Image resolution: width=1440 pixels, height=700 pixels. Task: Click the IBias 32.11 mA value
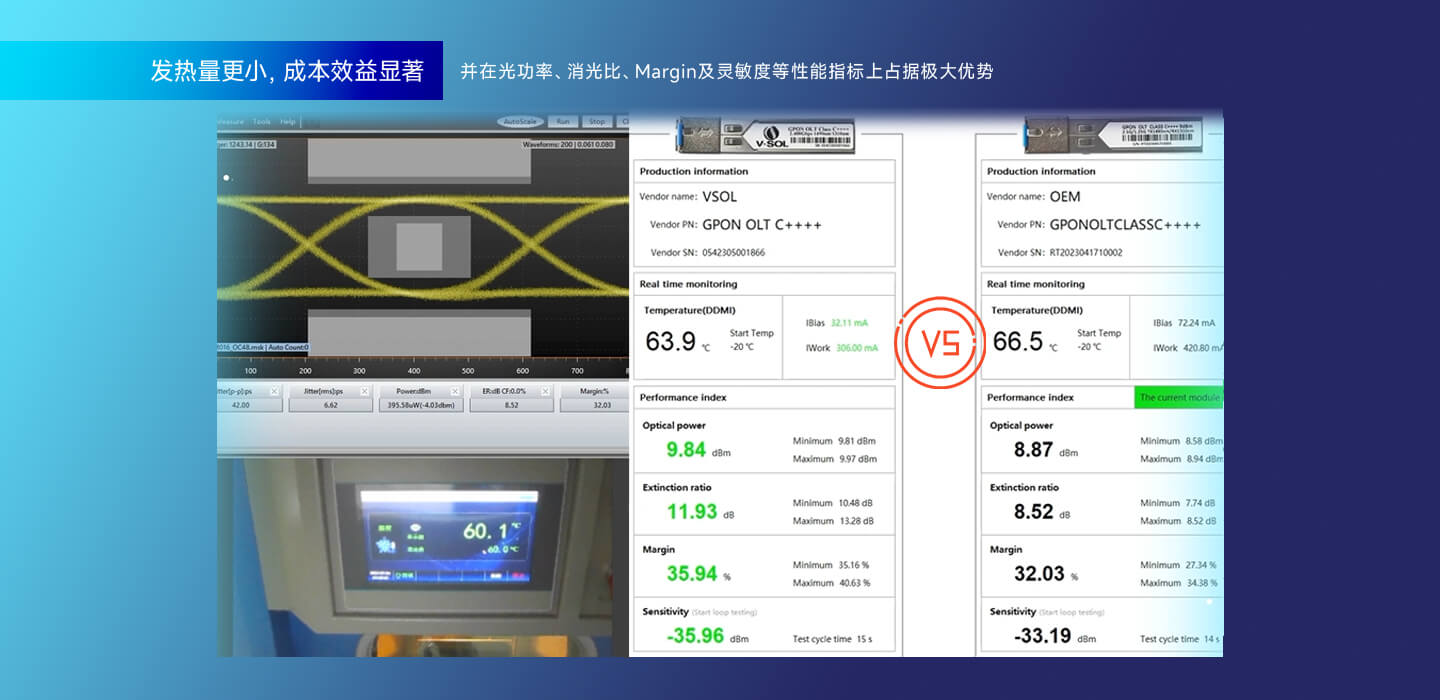point(849,323)
